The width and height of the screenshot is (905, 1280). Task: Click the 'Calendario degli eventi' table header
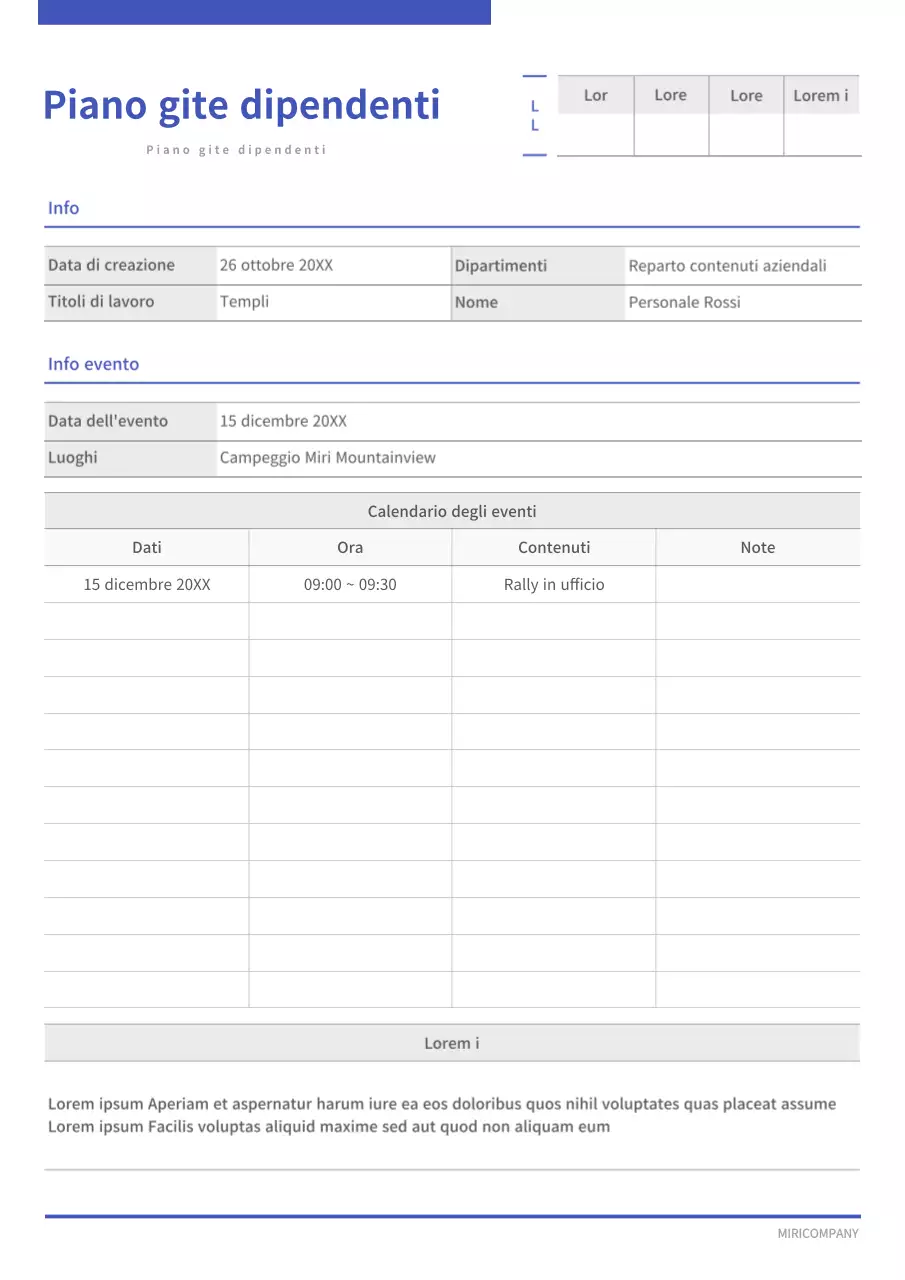point(452,511)
